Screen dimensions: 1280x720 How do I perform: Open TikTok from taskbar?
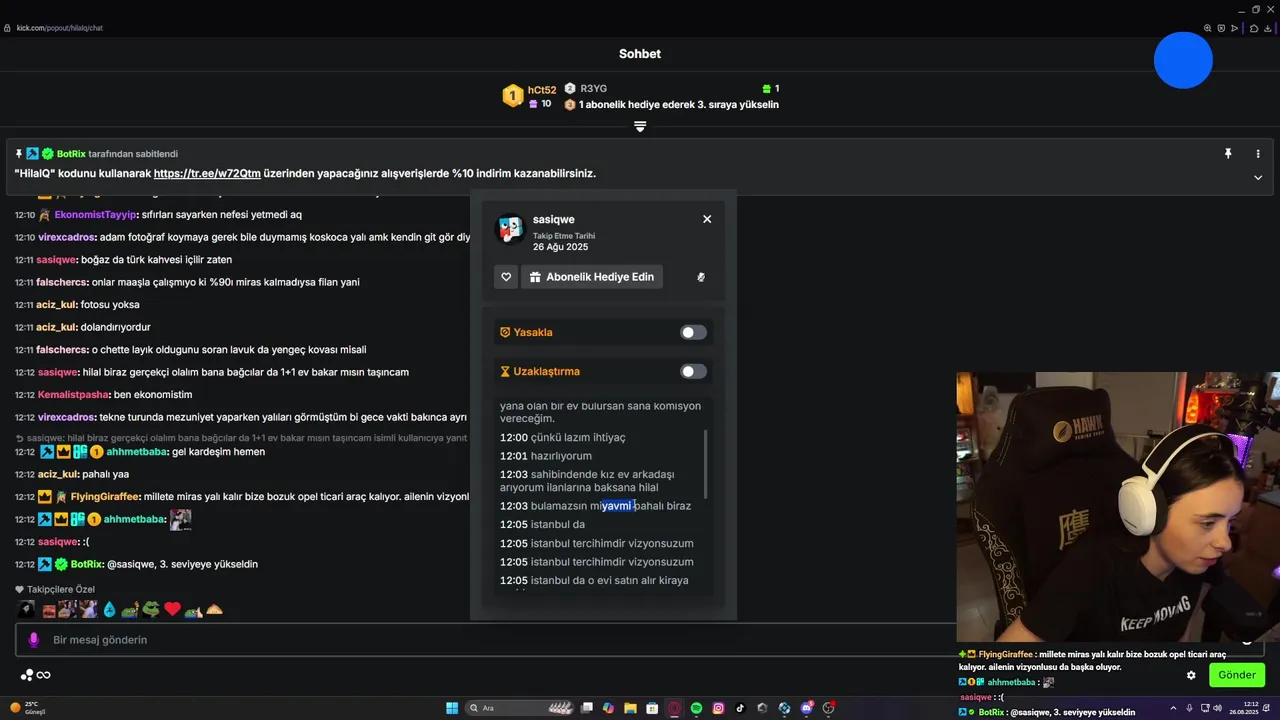tap(740, 708)
